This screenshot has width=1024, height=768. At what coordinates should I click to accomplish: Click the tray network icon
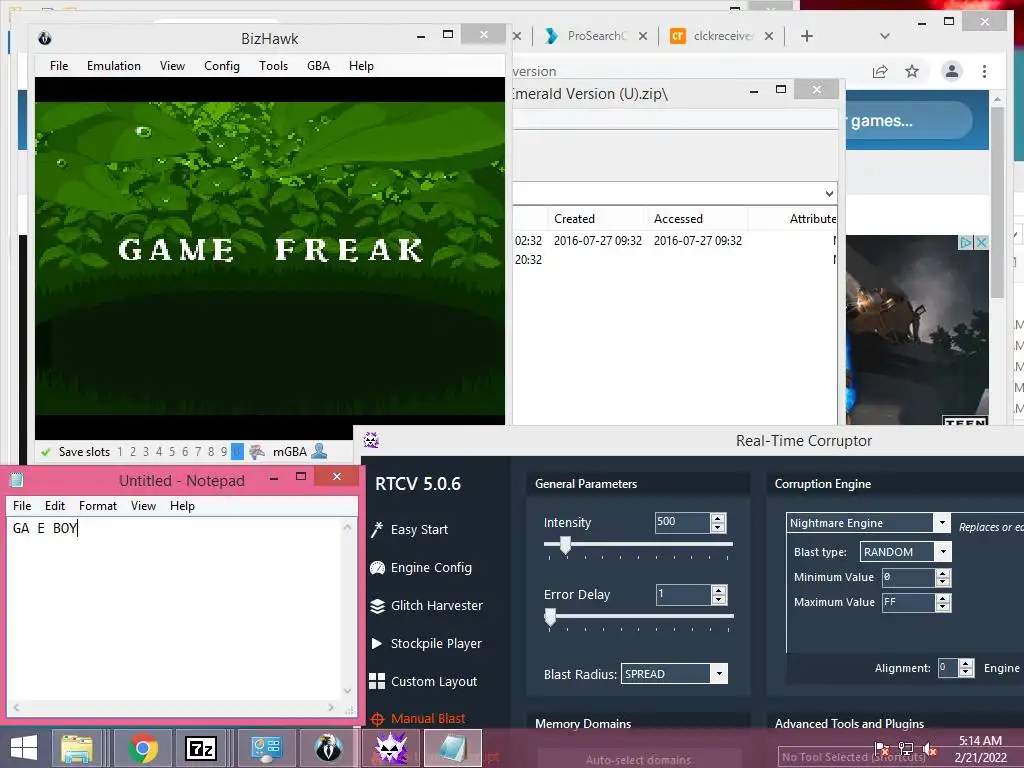(905, 750)
